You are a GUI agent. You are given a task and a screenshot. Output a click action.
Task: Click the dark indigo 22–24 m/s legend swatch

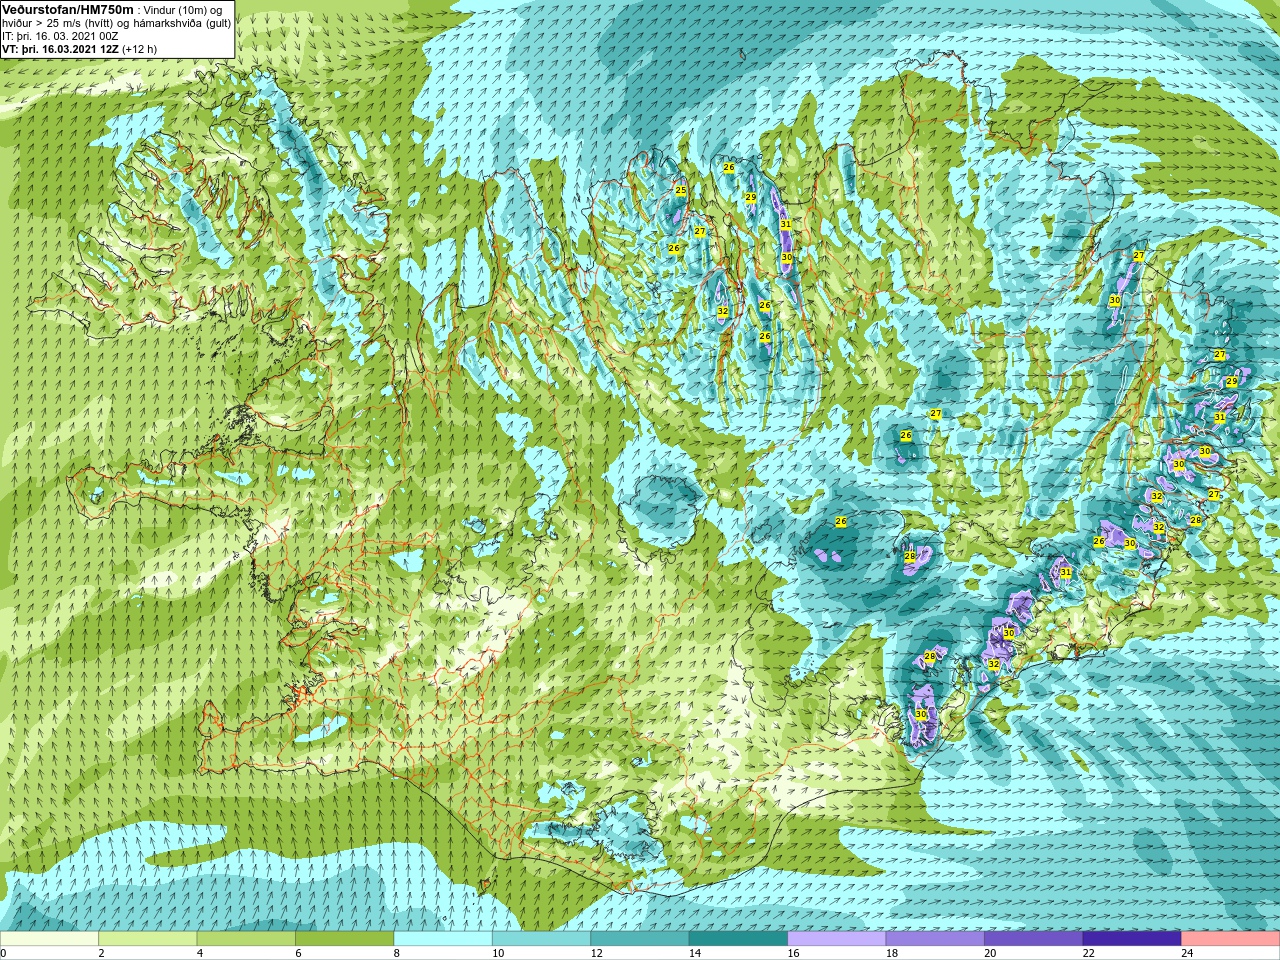(x=1132, y=939)
